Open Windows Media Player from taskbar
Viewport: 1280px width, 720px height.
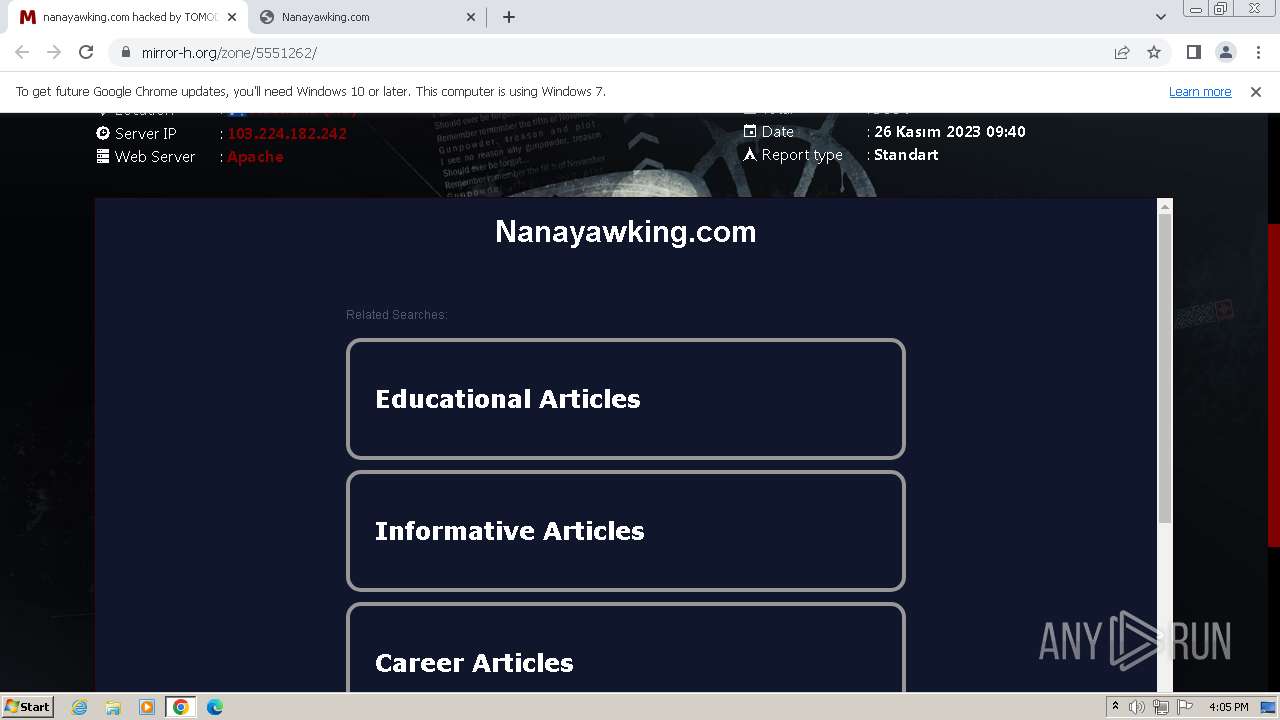(x=147, y=707)
